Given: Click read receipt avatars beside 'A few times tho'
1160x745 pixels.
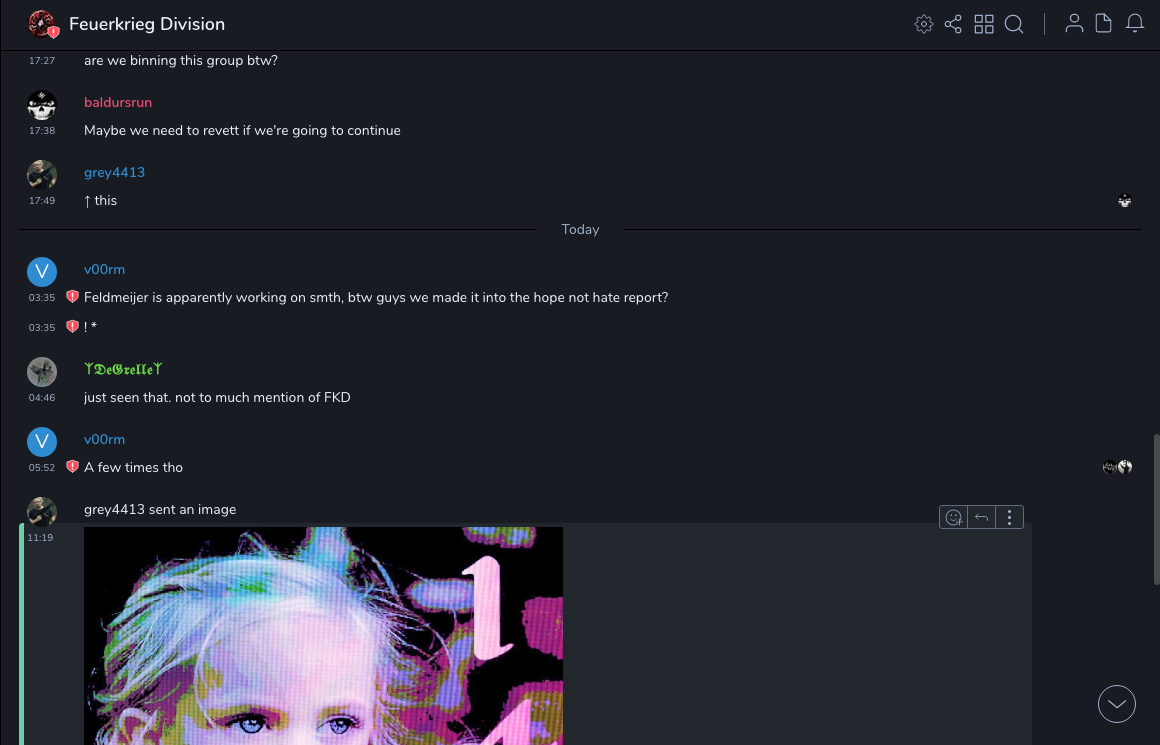Looking at the screenshot, I should tap(1117, 467).
